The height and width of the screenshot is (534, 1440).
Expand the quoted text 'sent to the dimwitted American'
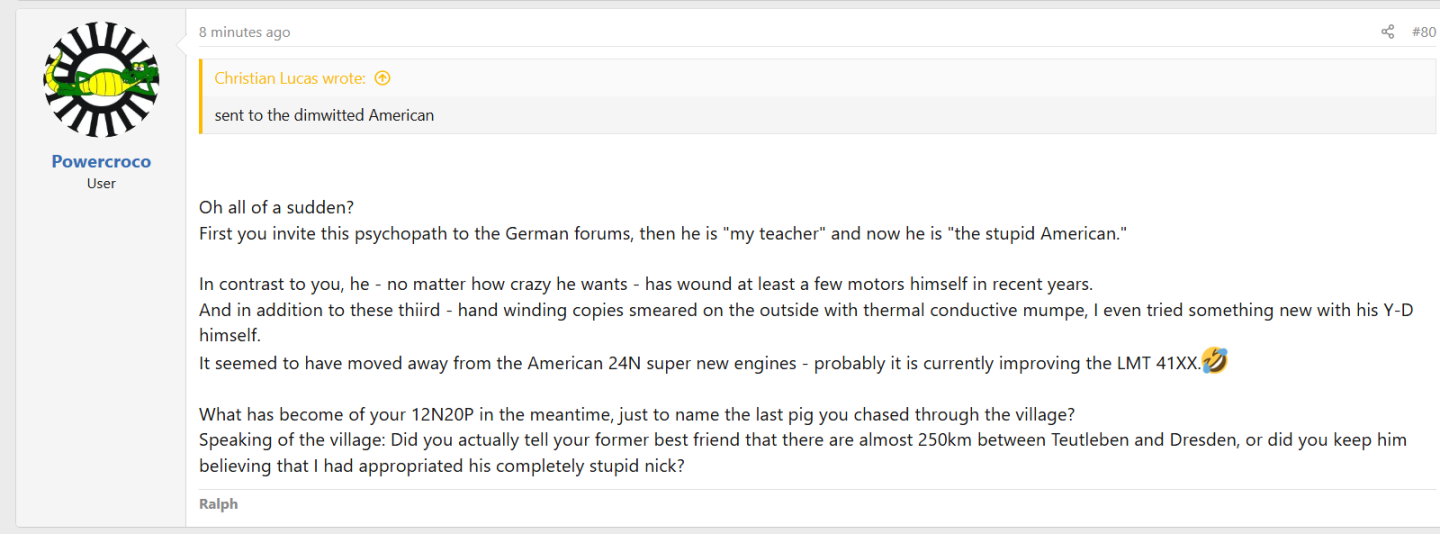[x=324, y=115]
